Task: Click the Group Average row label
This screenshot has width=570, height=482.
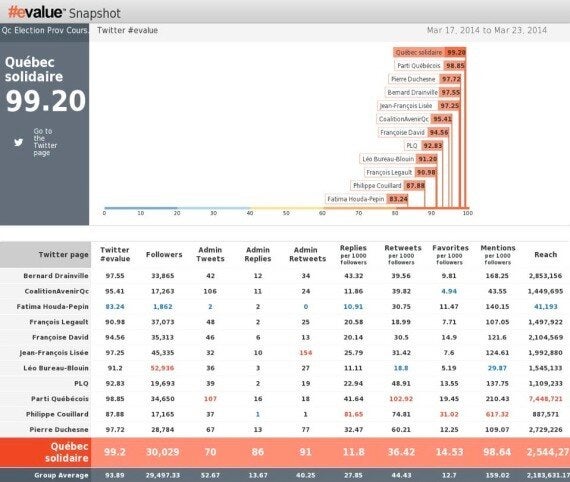Action: [61, 475]
